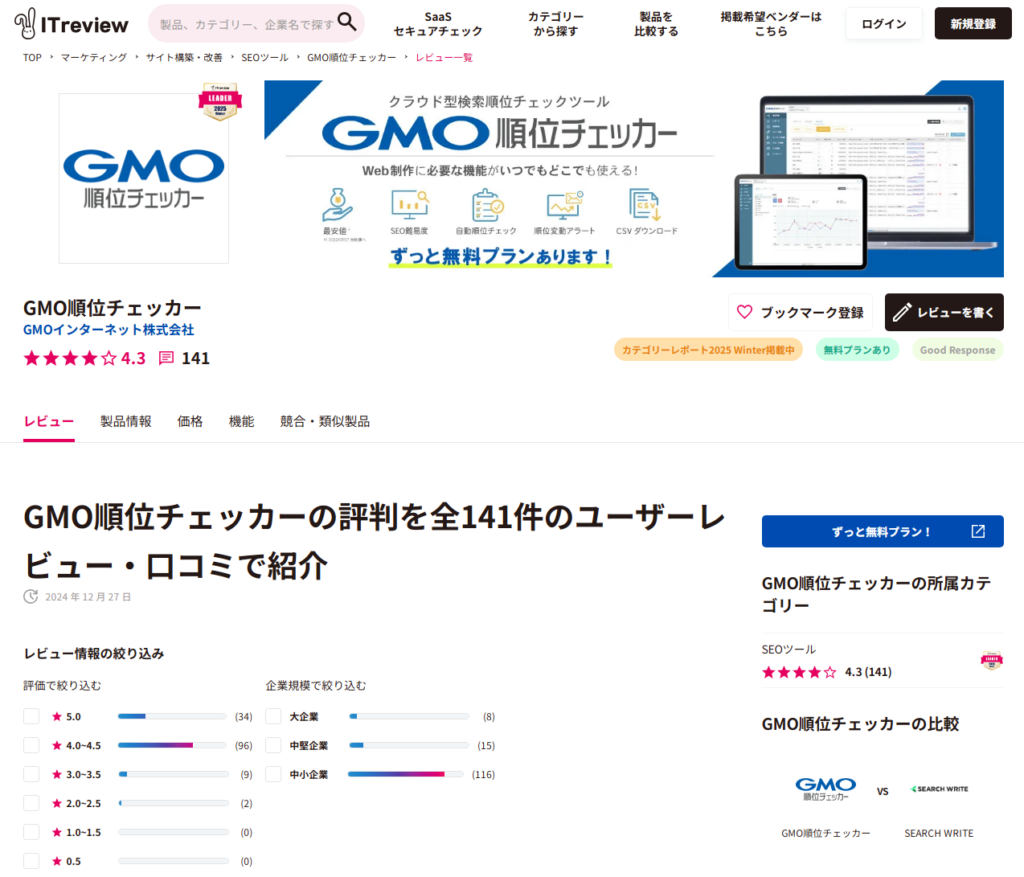
Task: Click the search magnifier icon
Action: click(347, 22)
